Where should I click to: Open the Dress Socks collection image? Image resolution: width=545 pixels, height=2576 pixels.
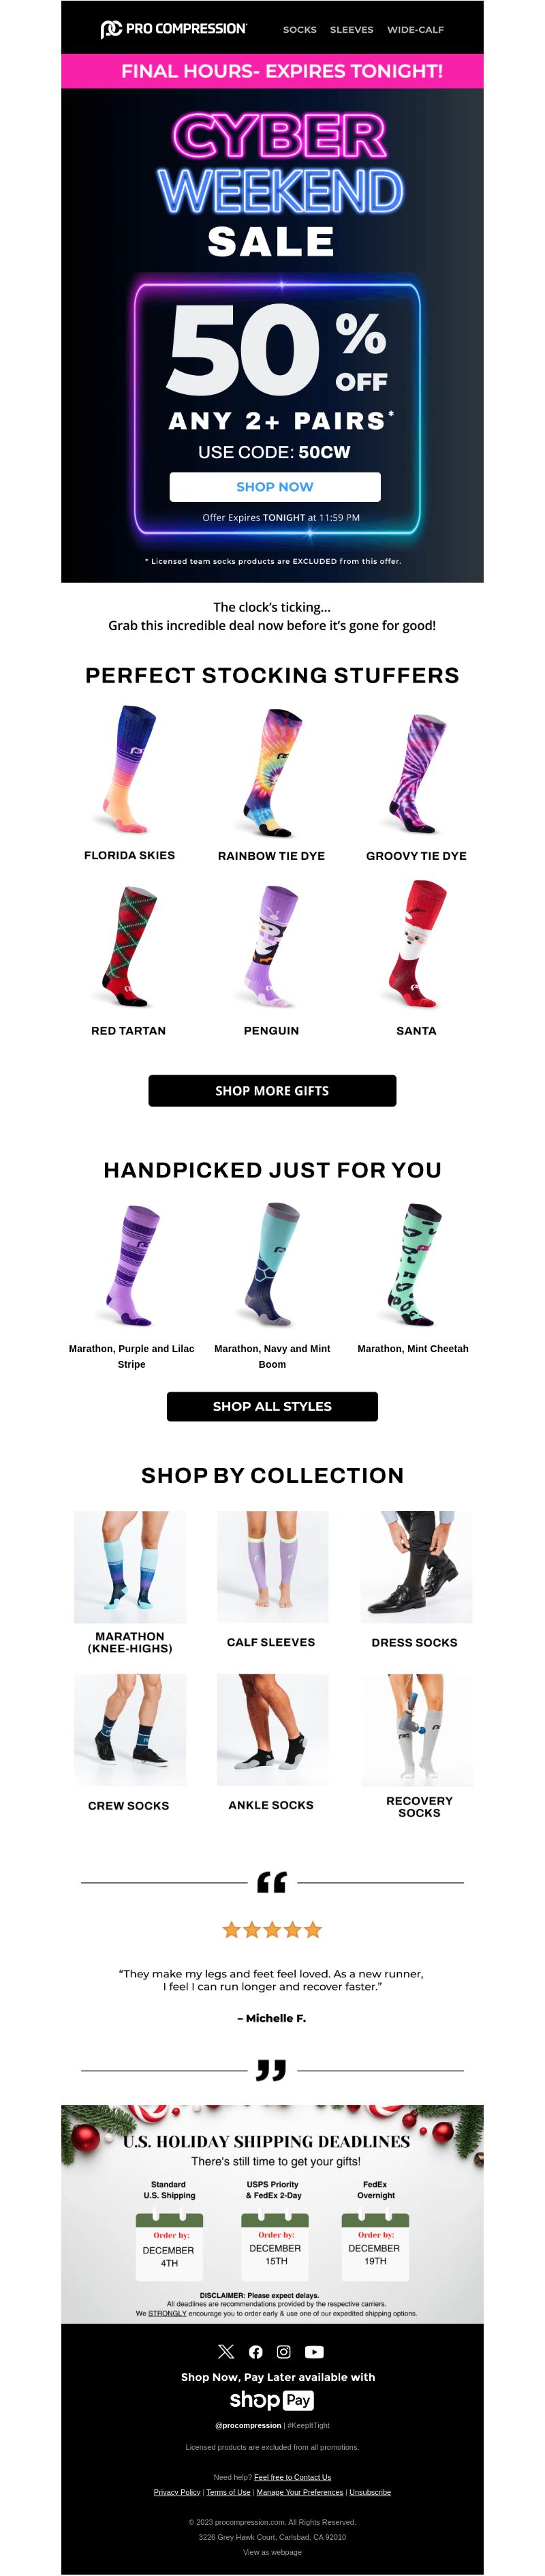416,1567
